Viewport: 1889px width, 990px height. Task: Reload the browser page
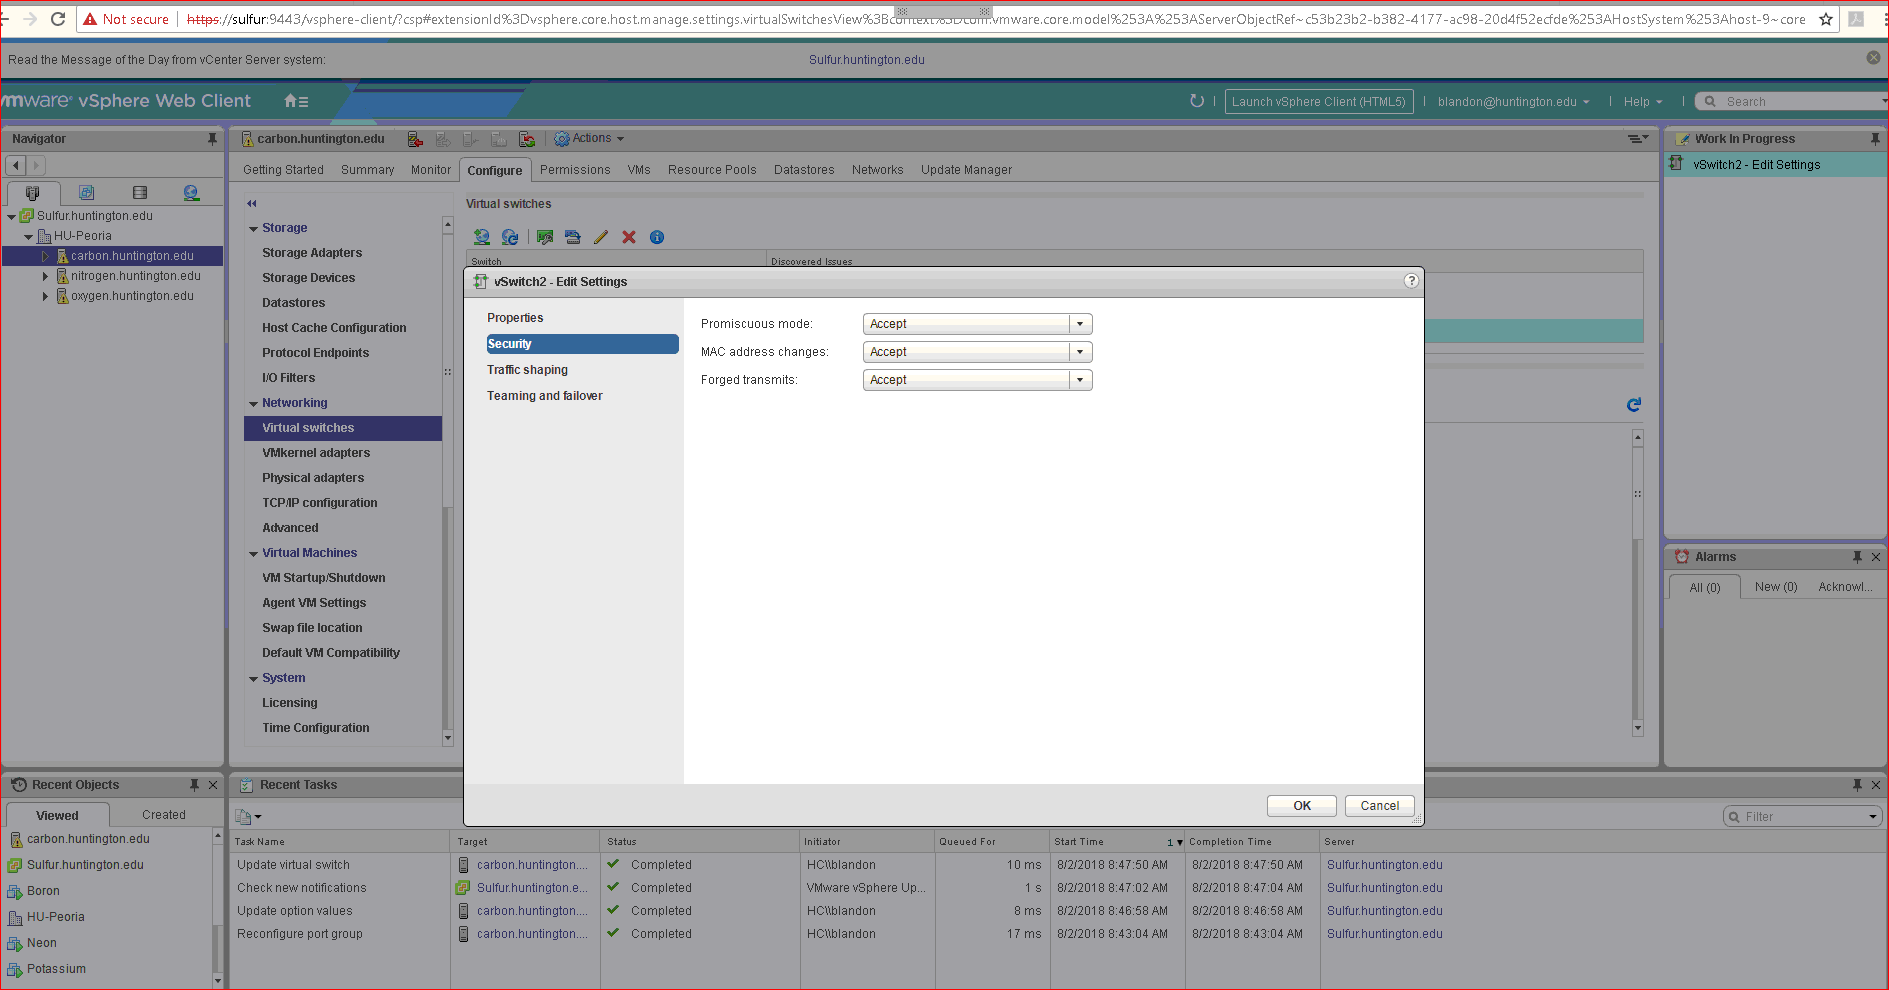(x=58, y=19)
